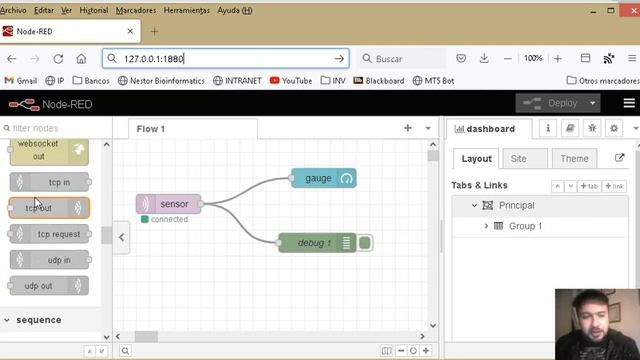Open the Node-RED info sidebar tab
Viewport: 640px width, 360px height.
(x=548, y=129)
